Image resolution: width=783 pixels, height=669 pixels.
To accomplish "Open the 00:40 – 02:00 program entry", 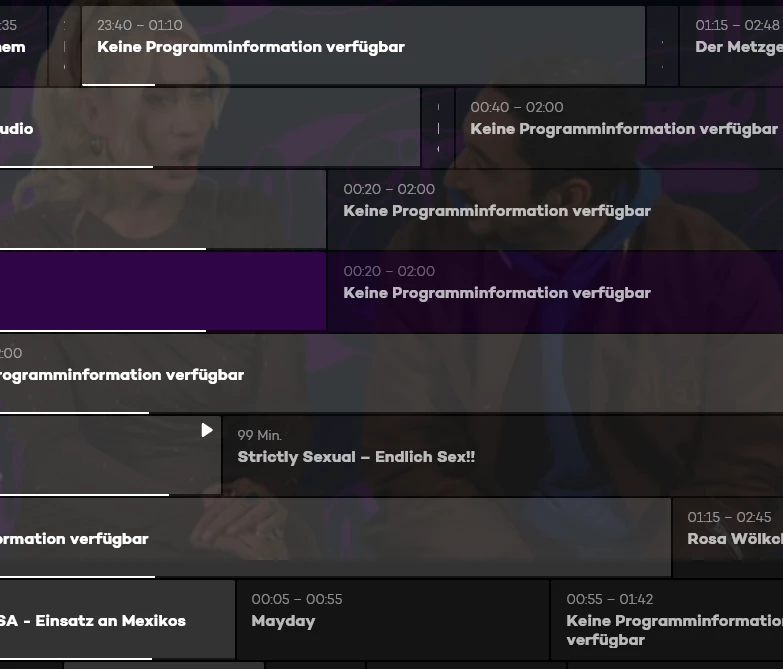I will coord(618,127).
